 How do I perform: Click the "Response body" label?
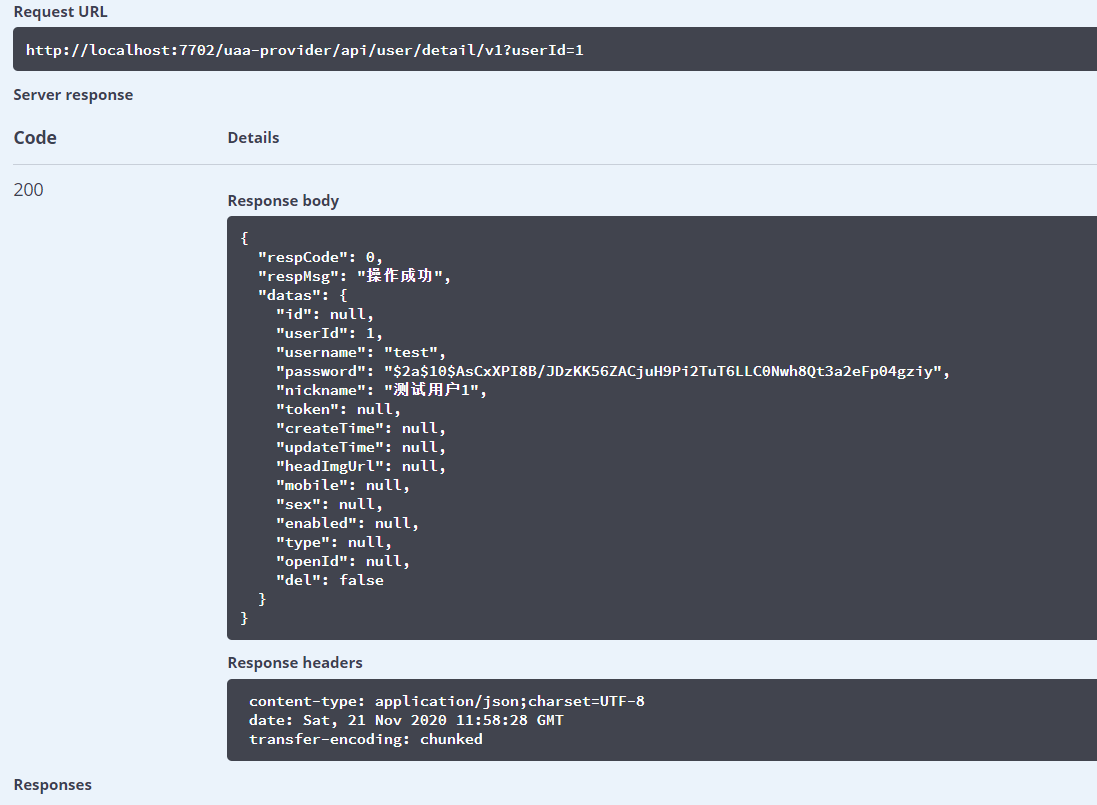tap(283, 201)
